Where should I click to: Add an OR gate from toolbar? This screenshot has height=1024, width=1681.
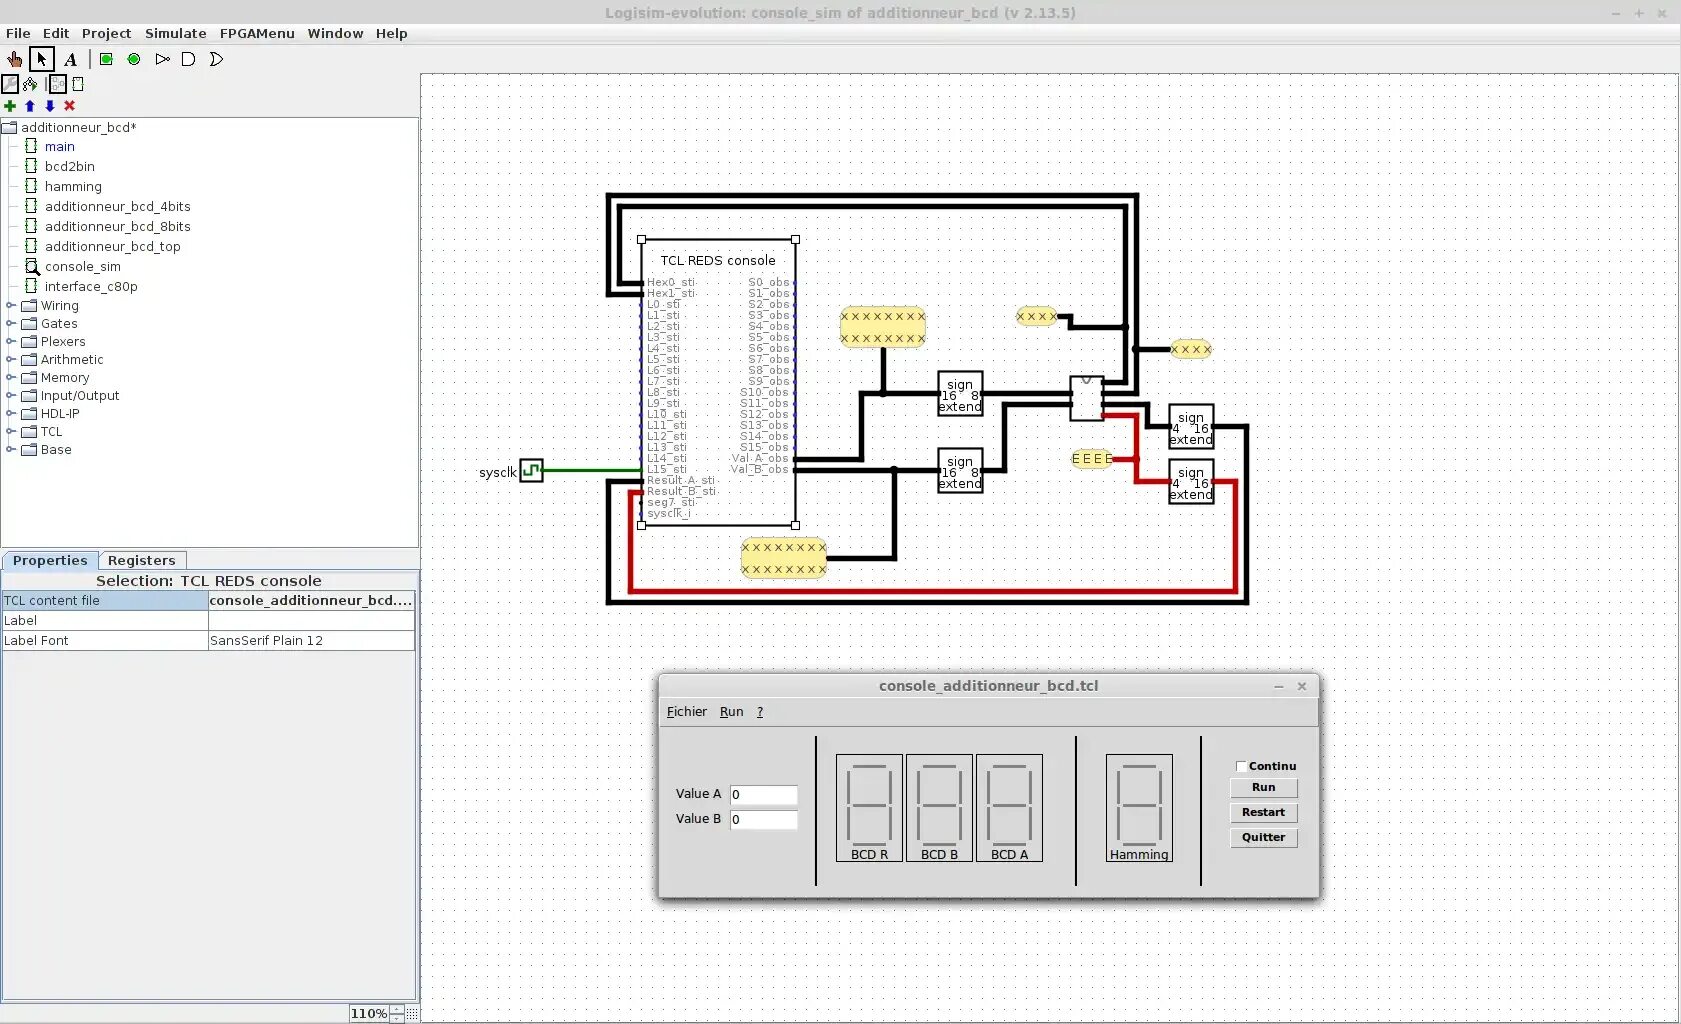click(x=216, y=59)
